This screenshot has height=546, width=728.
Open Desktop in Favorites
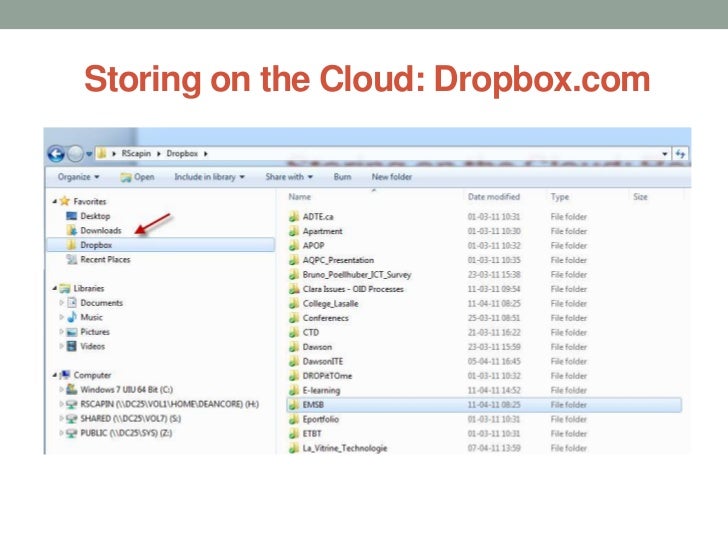click(95, 216)
